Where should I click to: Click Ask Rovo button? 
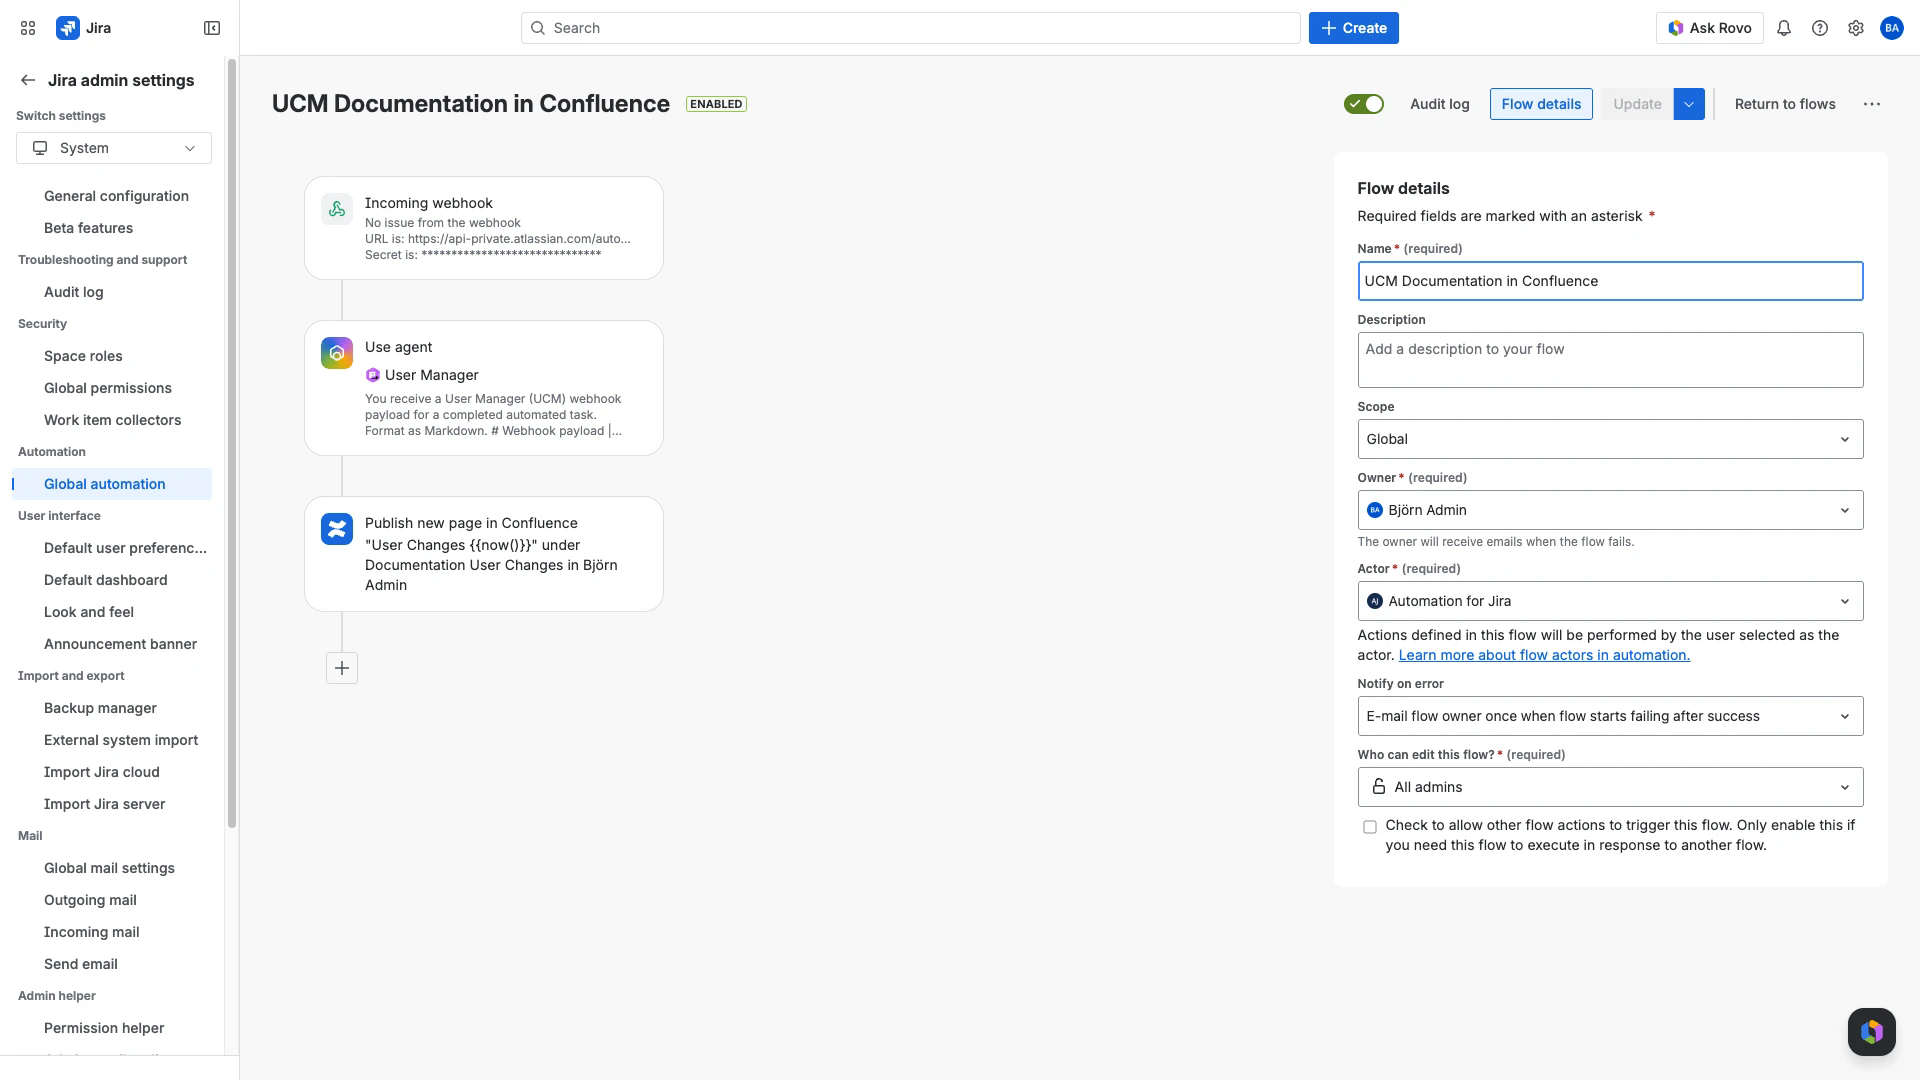(1709, 28)
